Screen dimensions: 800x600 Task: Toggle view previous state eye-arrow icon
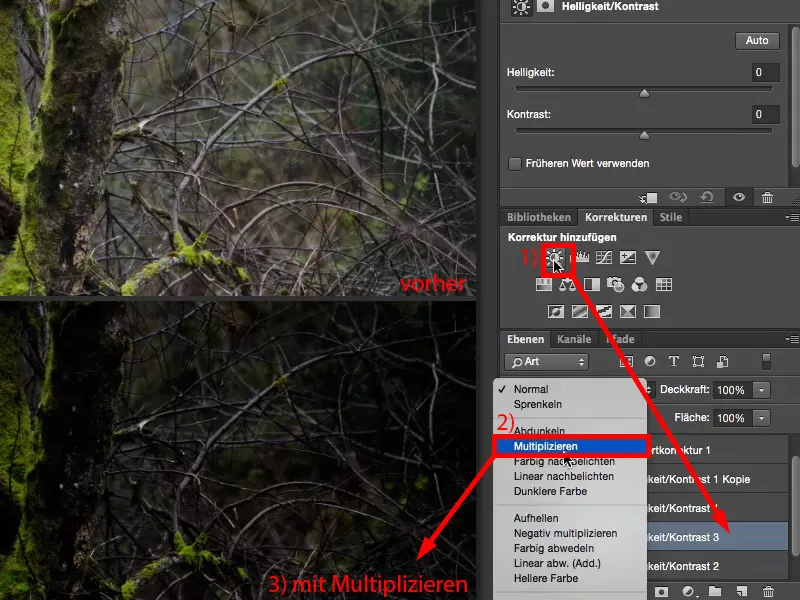pos(678,197)
